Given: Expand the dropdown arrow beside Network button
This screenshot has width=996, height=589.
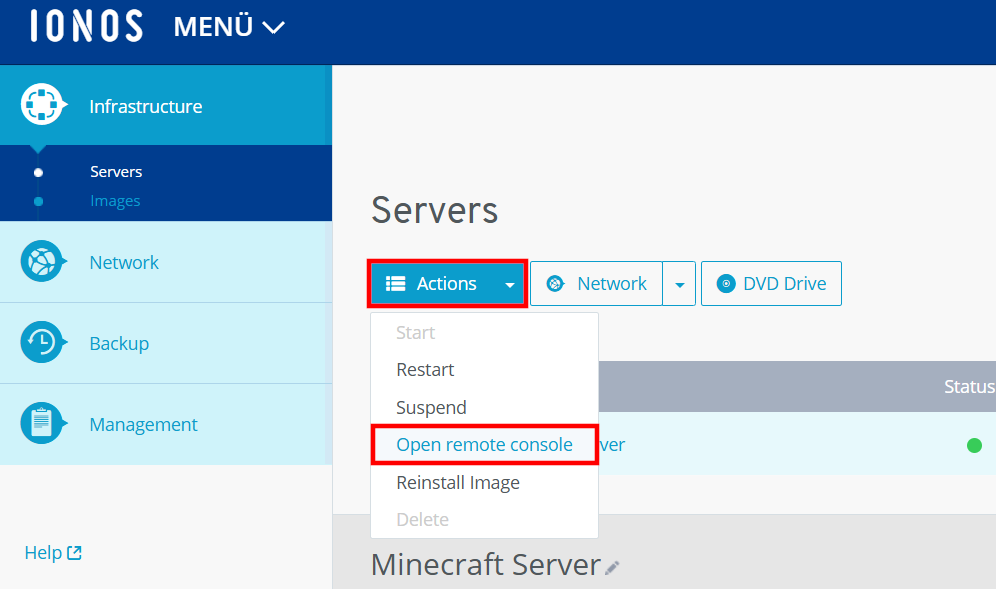Looking at the screenshot, I should [679, 283].
